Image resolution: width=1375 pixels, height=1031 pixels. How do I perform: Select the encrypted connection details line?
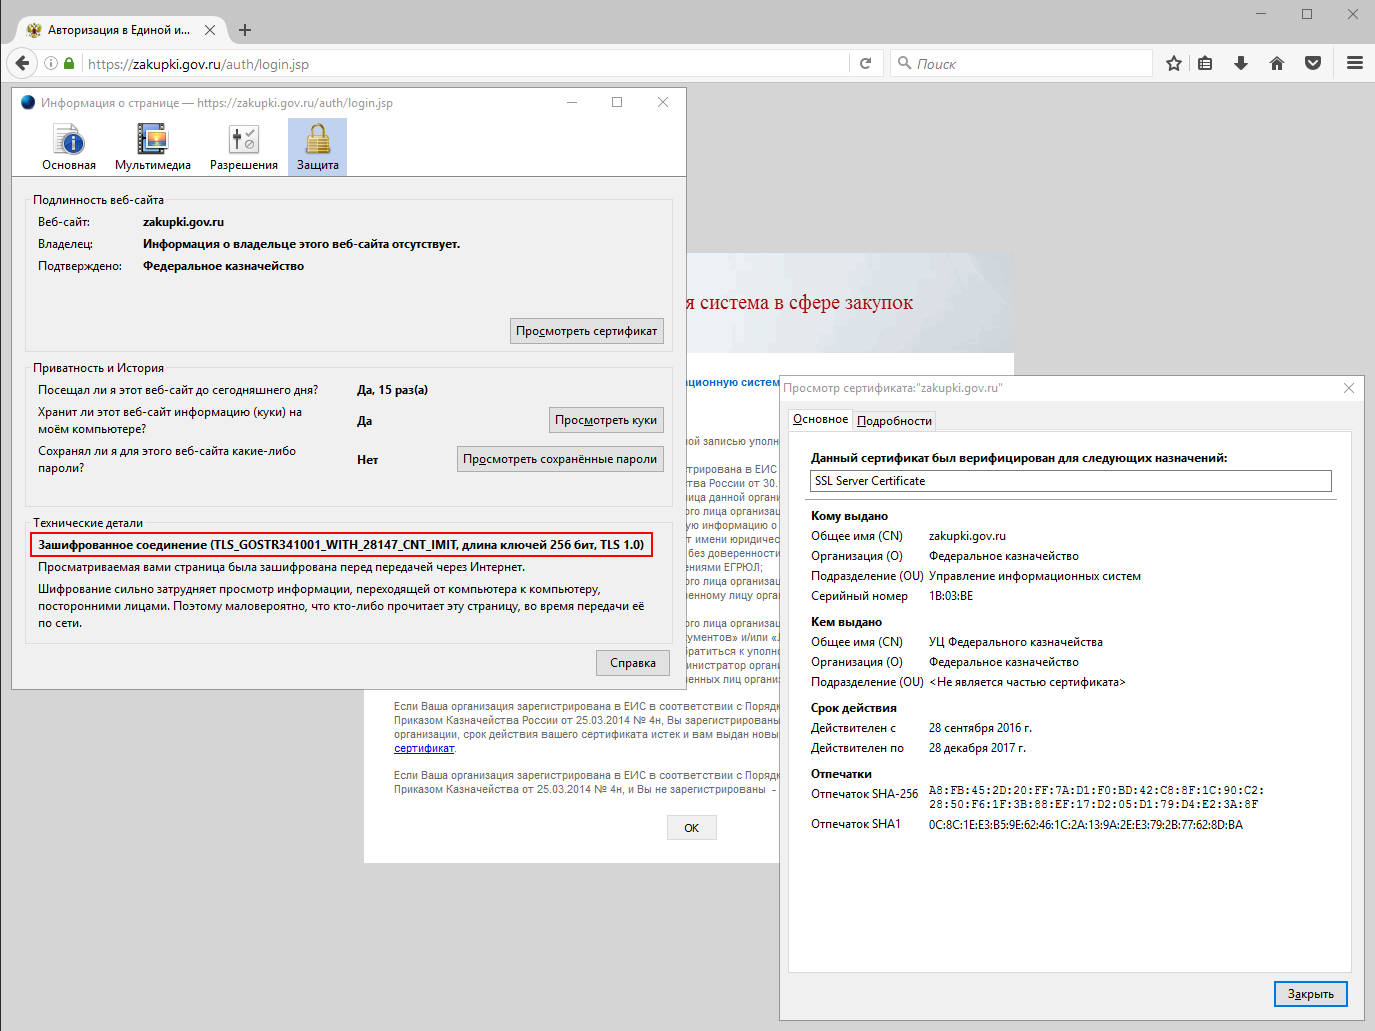click(342, 545)
